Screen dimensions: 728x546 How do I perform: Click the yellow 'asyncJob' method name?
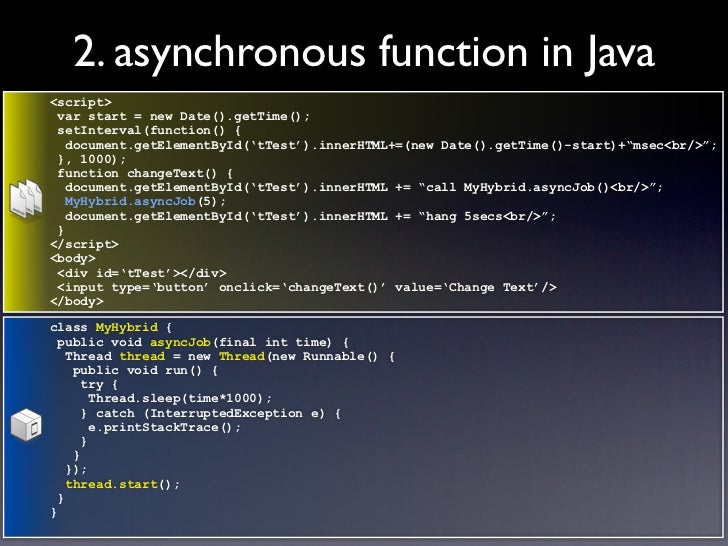pyautogui.click(x=180, y=342)
